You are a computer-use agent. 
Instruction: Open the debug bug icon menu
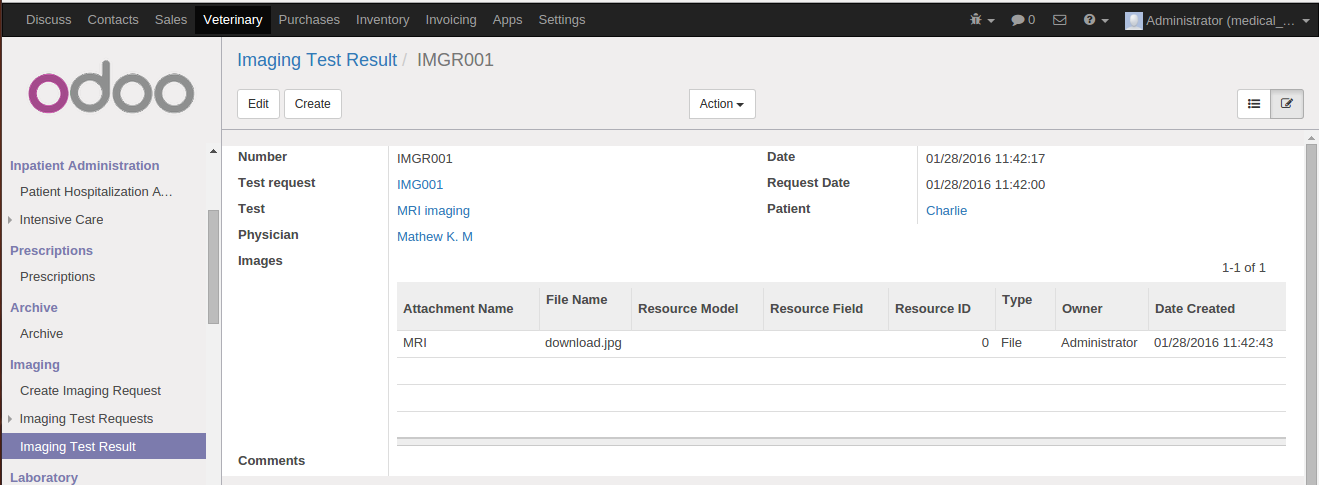tap(982, 20)
